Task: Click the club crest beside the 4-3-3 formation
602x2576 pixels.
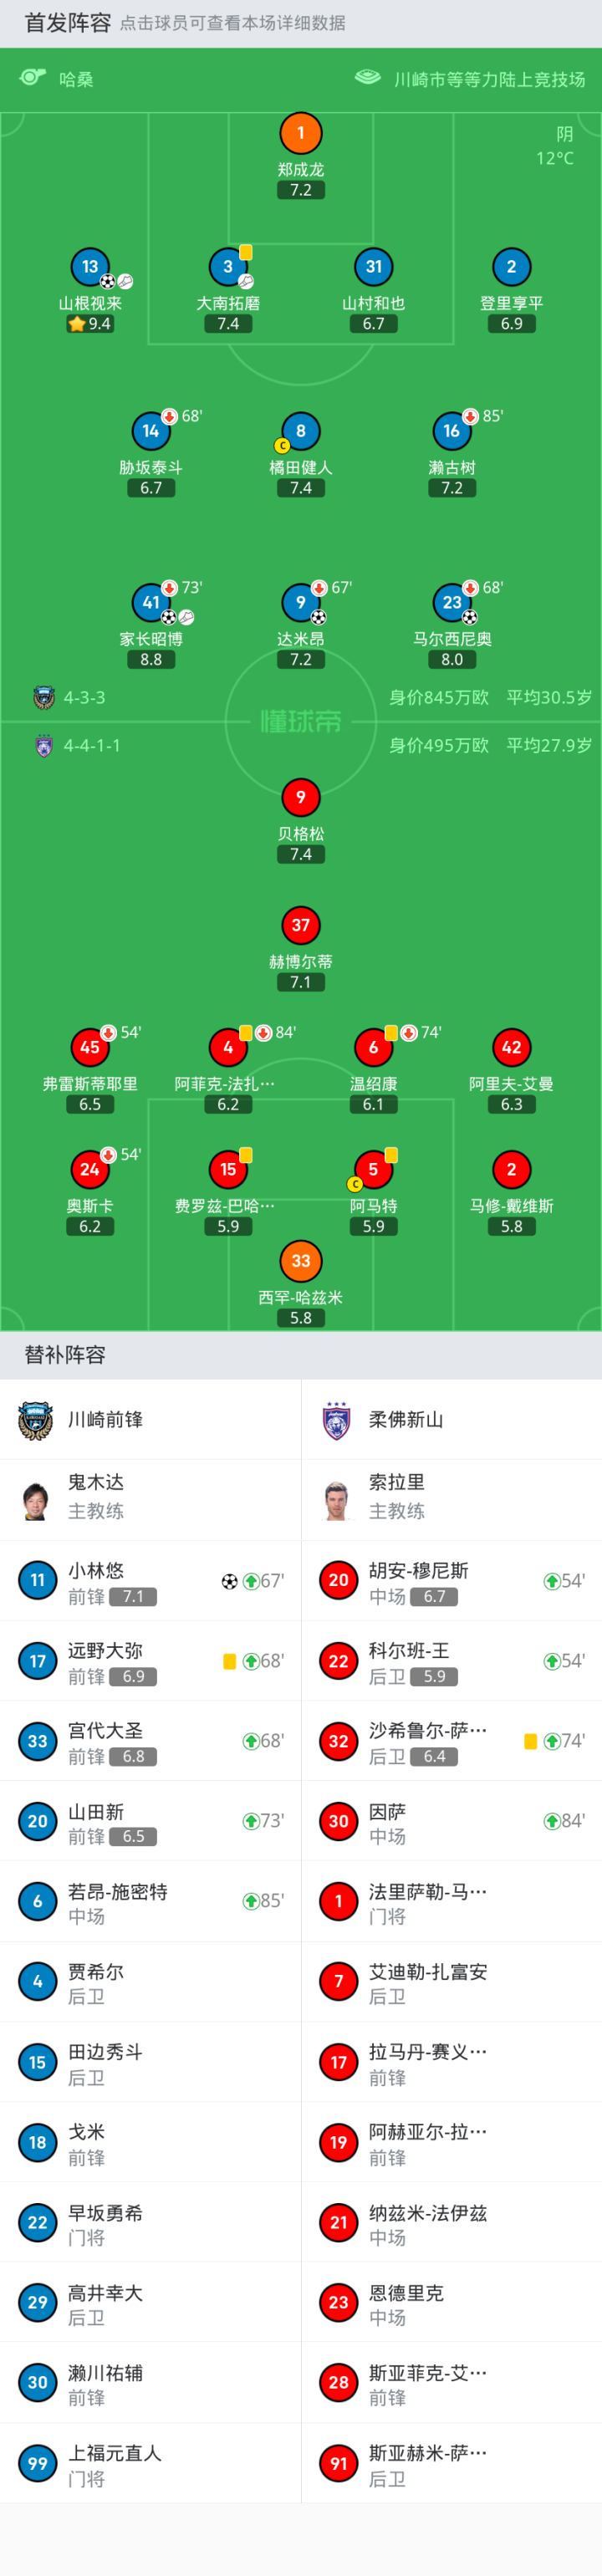Action: (44, 697)
